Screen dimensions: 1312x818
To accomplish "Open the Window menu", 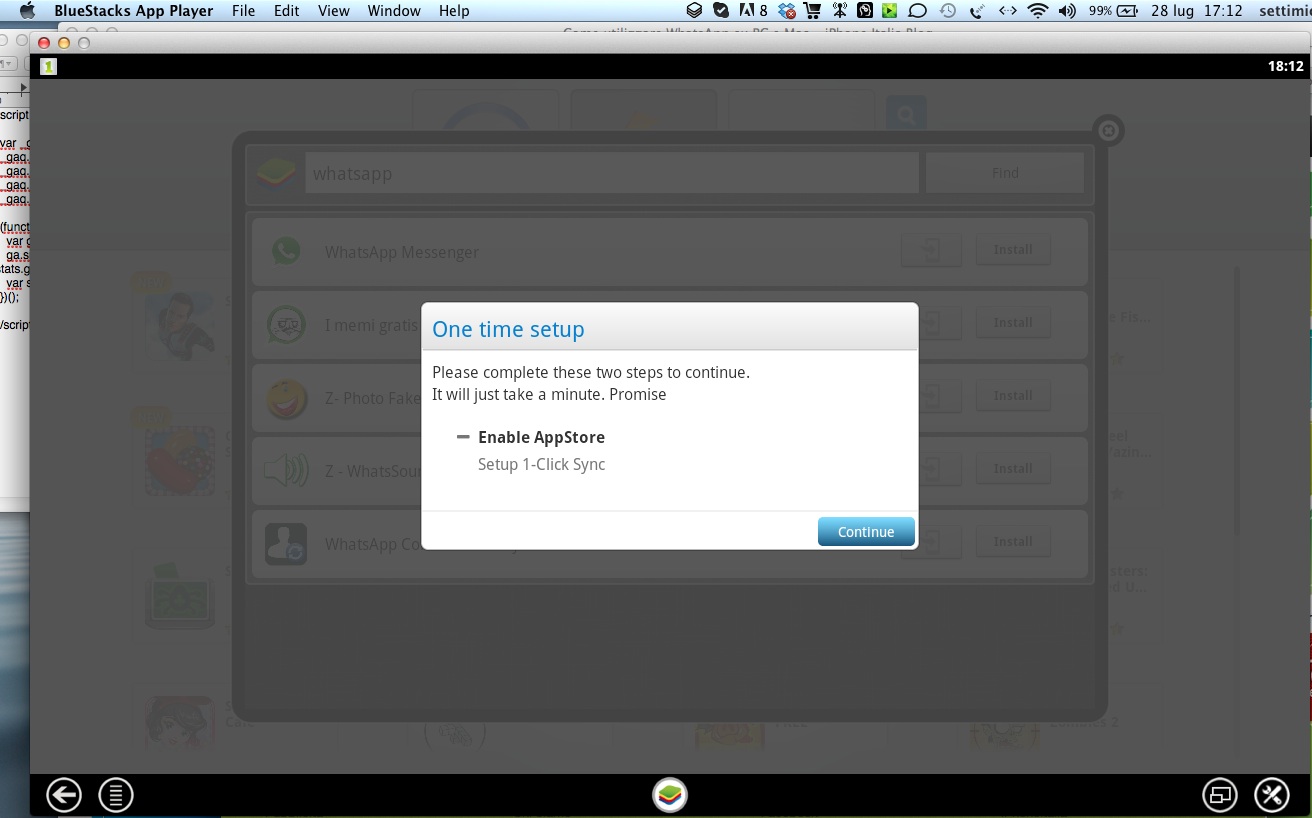I will (x=394, y=11).
